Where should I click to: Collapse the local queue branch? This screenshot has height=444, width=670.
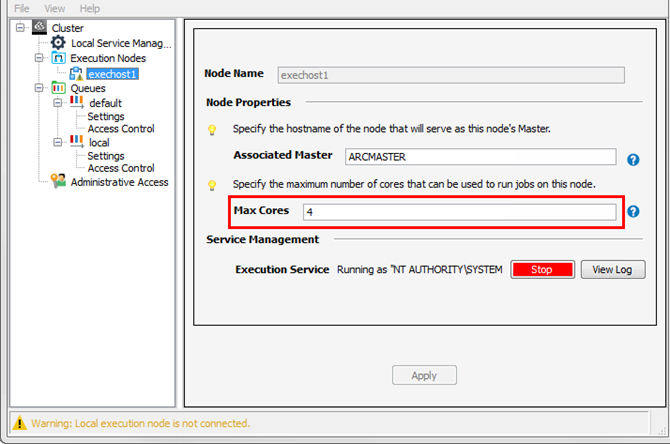[58, 142]
